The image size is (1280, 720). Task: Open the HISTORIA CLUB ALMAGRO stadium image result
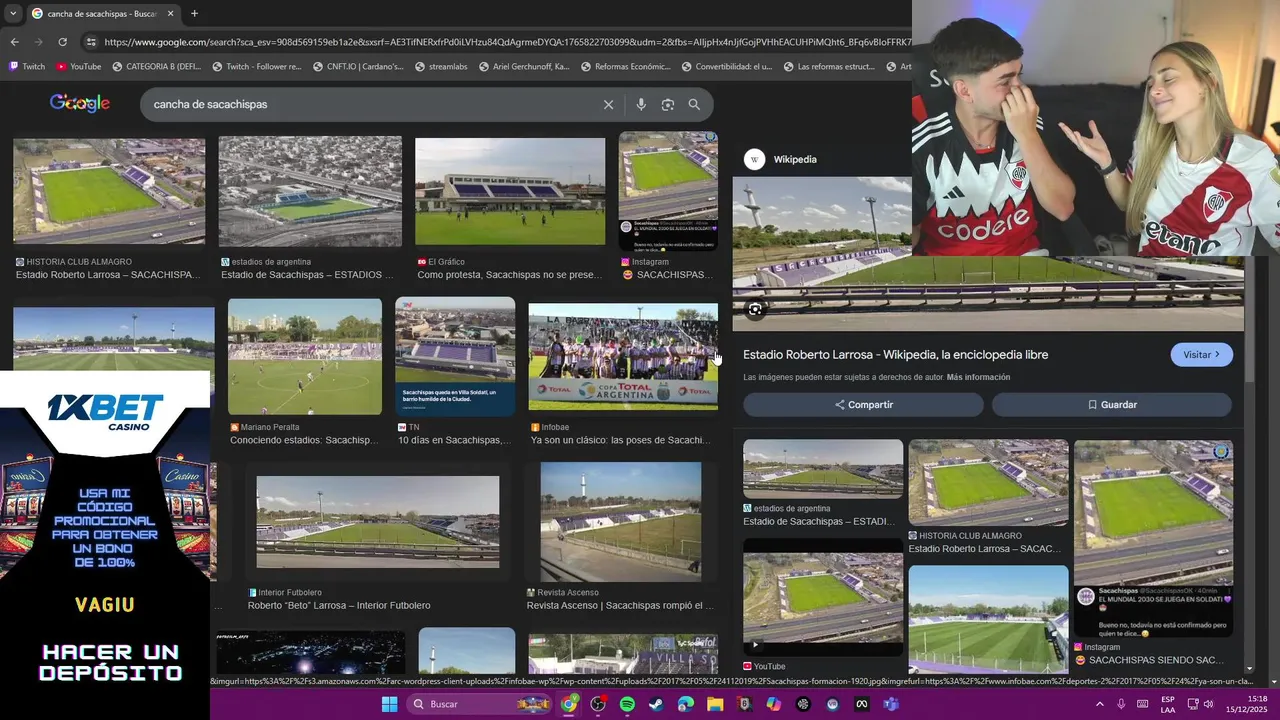pos(109,191)
